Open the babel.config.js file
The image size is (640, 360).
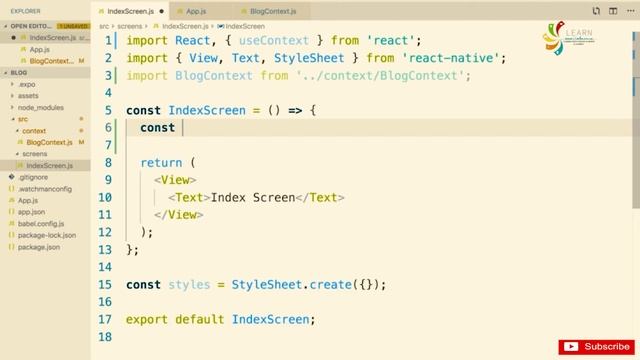coord(41,224)
